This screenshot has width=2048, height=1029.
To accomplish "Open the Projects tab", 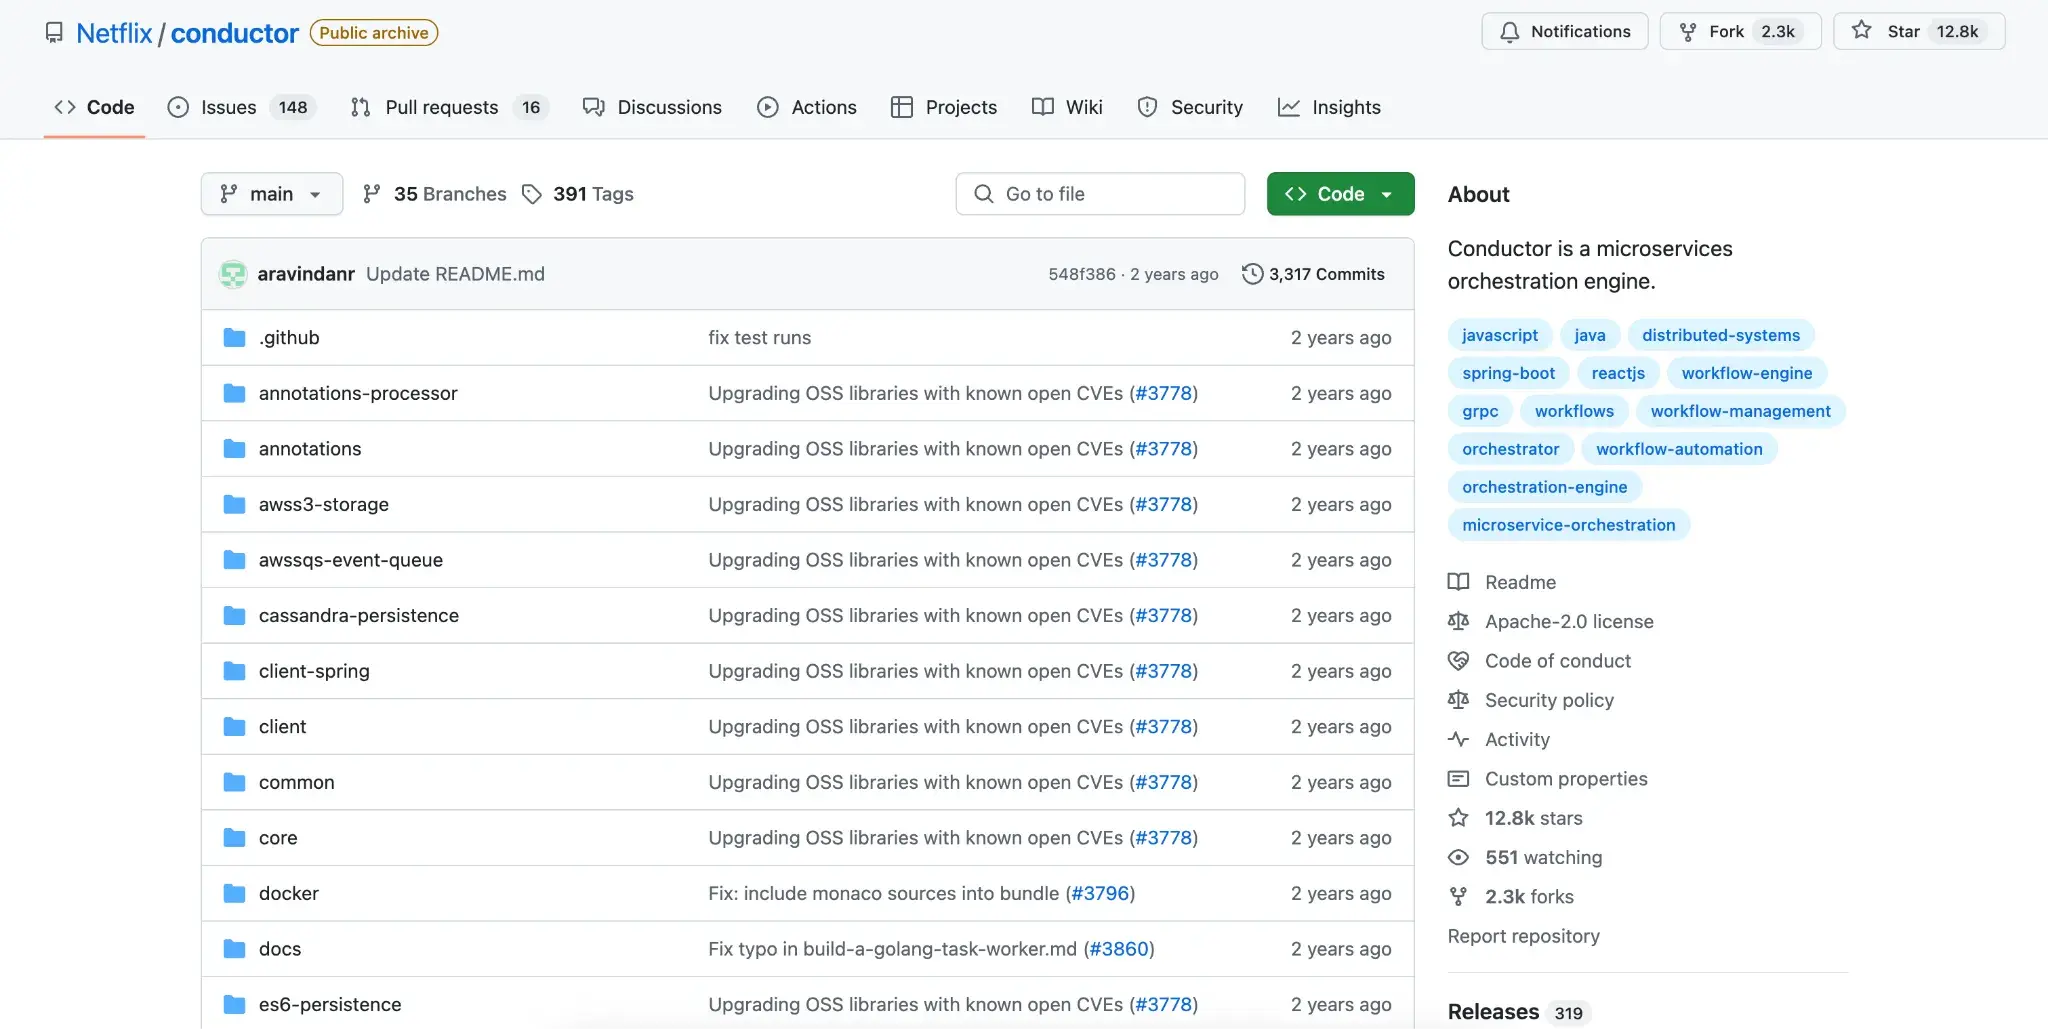I will coord(944,107).
